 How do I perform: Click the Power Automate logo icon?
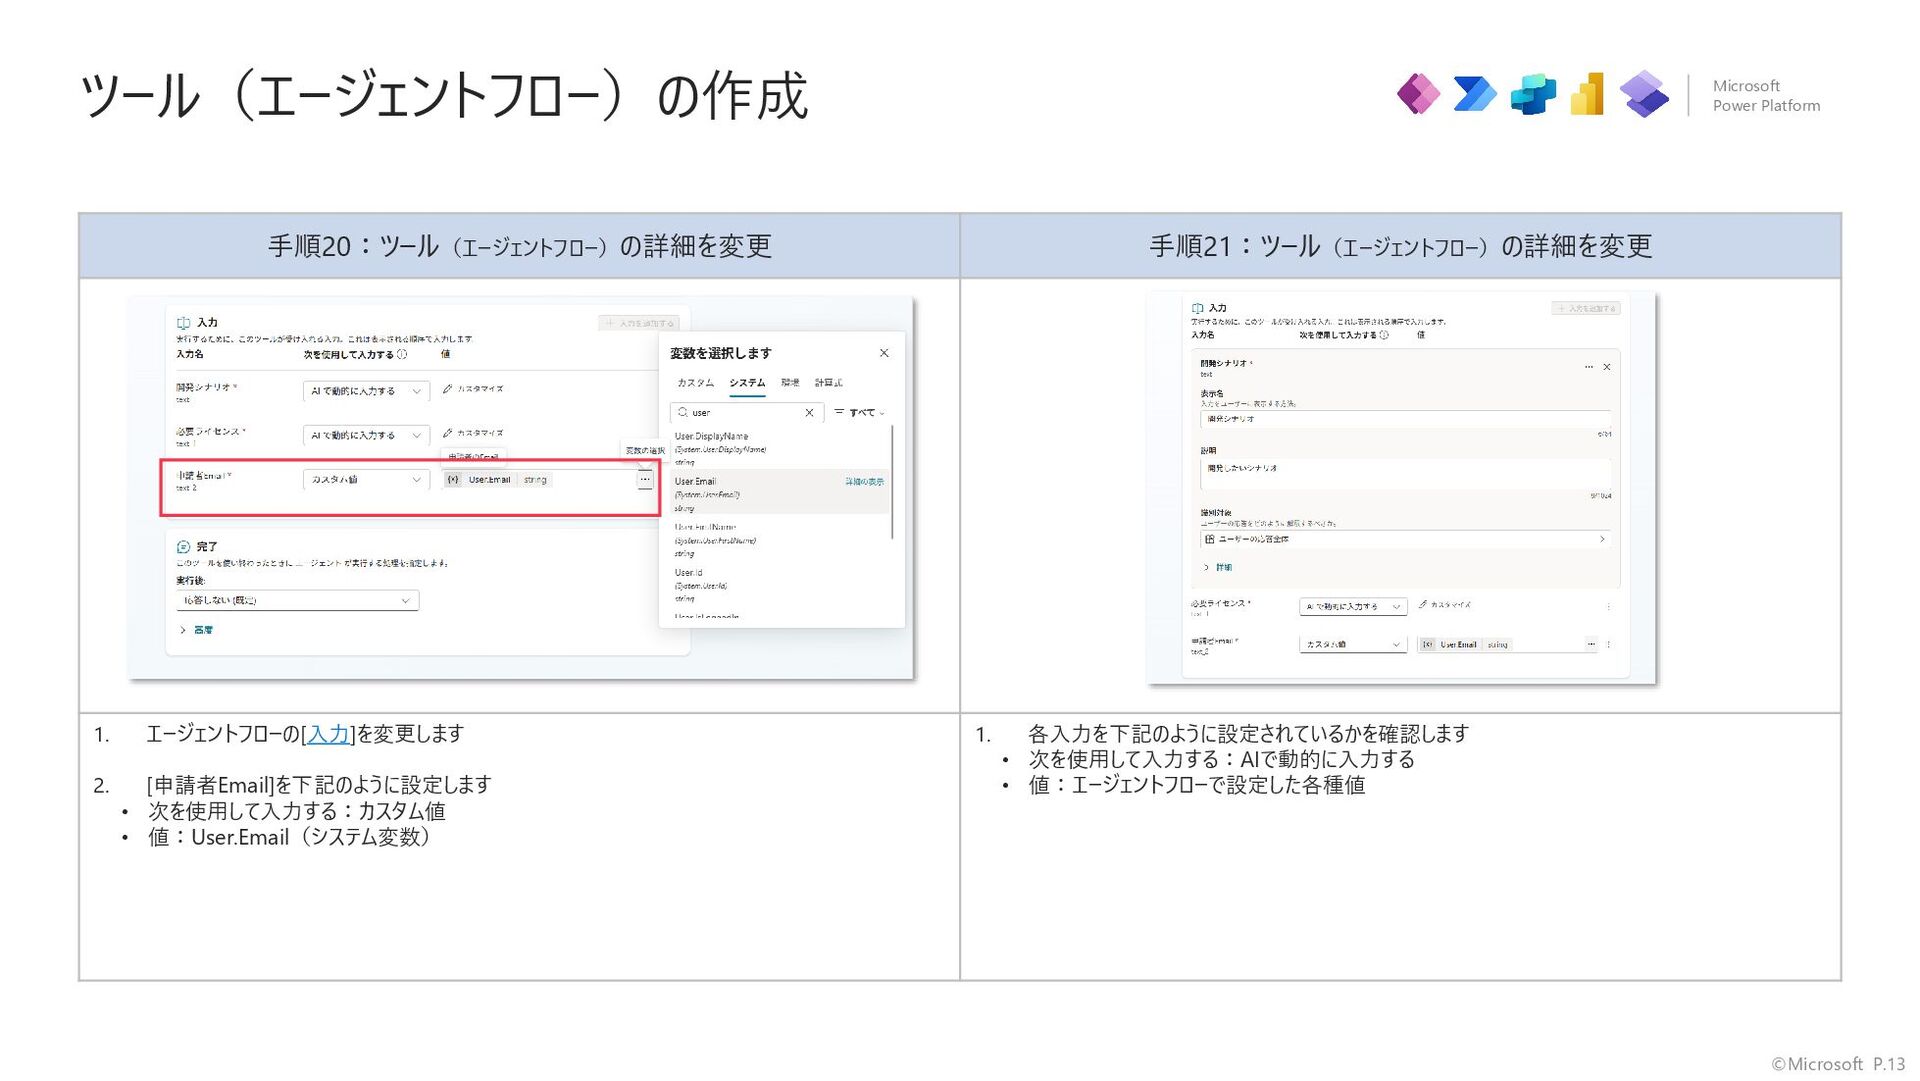pos(1474,95)
